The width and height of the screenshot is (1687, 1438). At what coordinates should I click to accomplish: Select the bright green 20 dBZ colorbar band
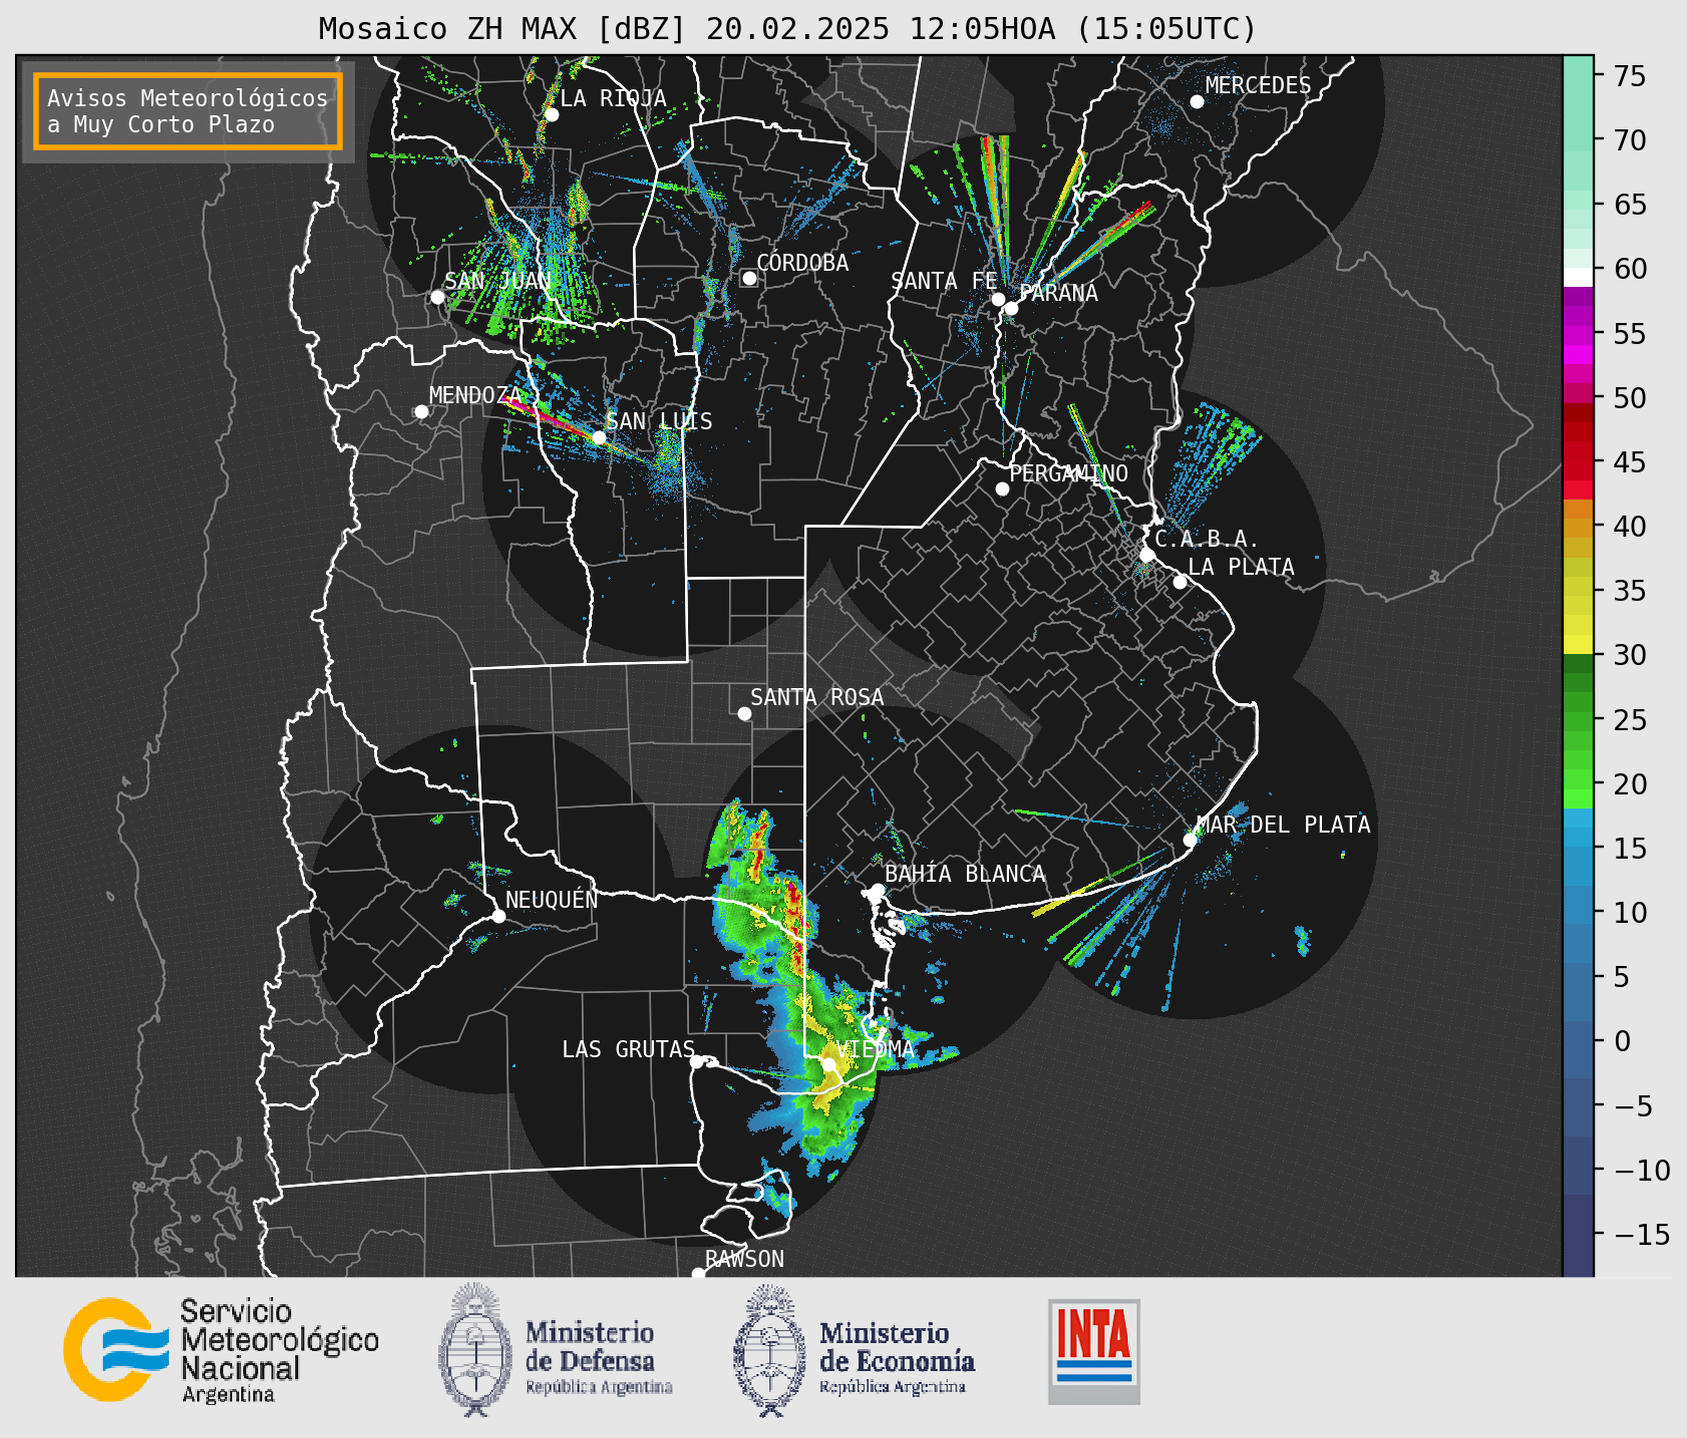(1578, 790)
